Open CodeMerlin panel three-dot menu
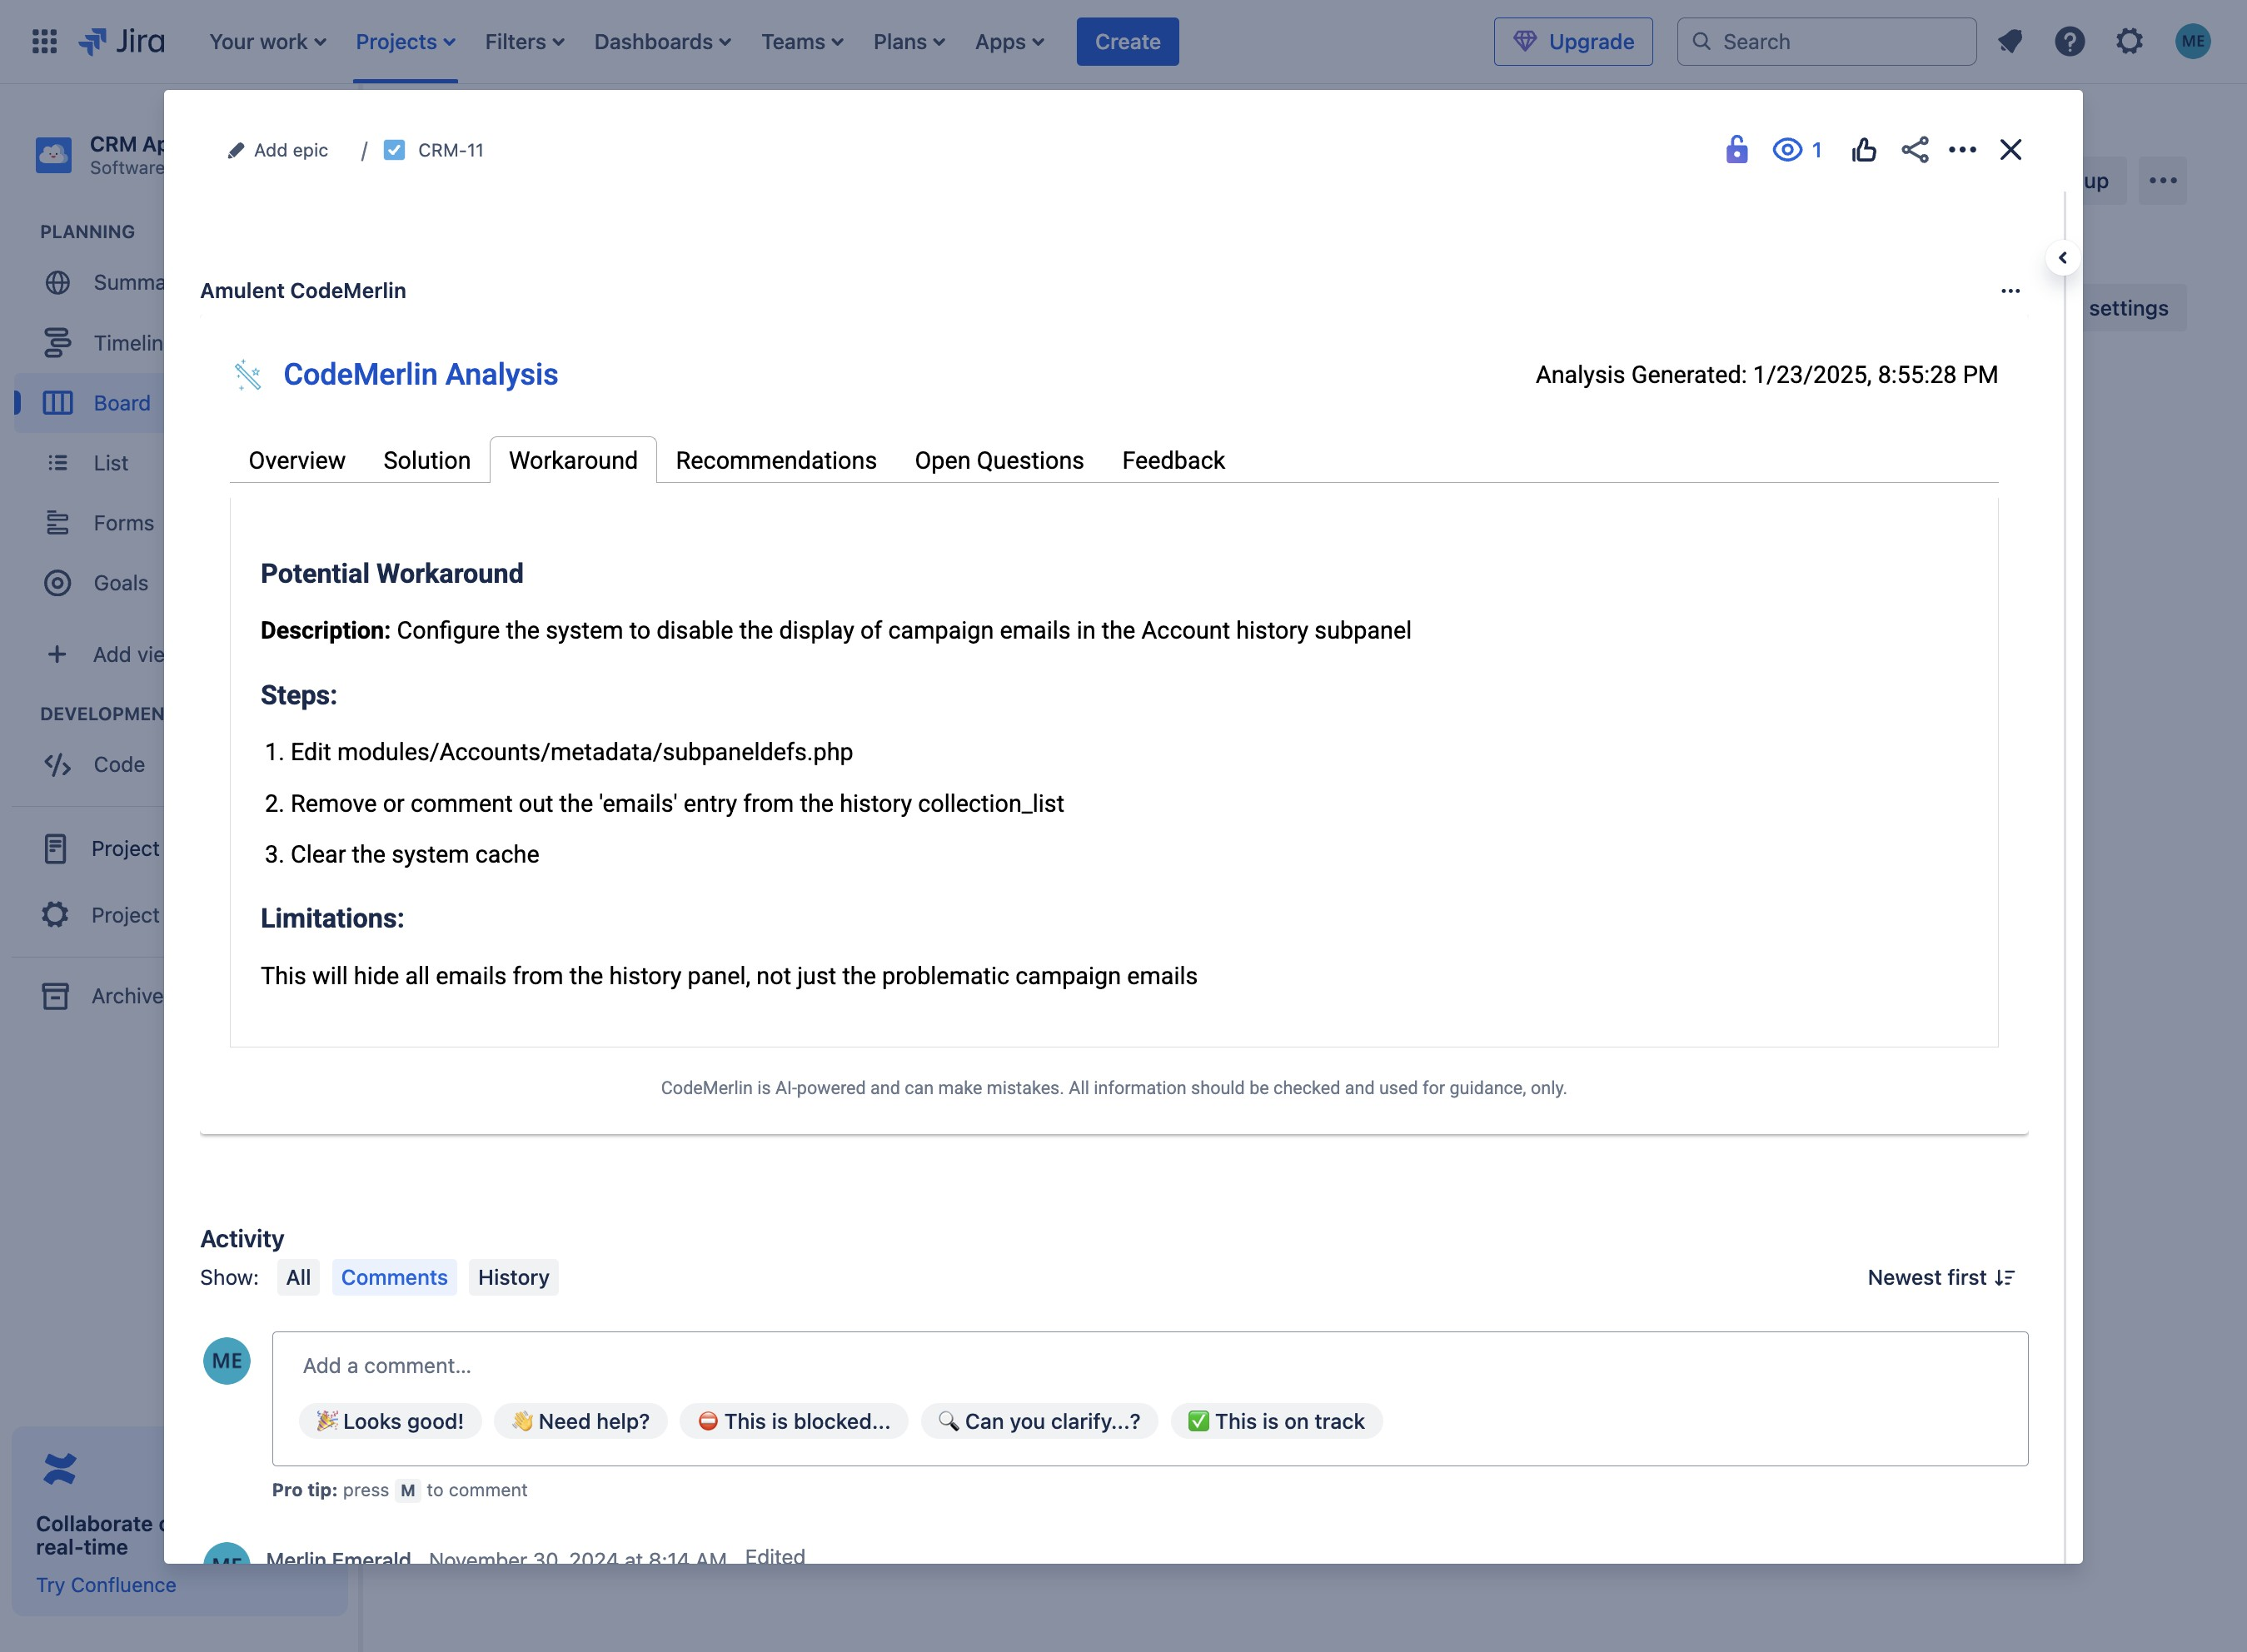The image size is (2247, 1652). [x=2011, y=291]
